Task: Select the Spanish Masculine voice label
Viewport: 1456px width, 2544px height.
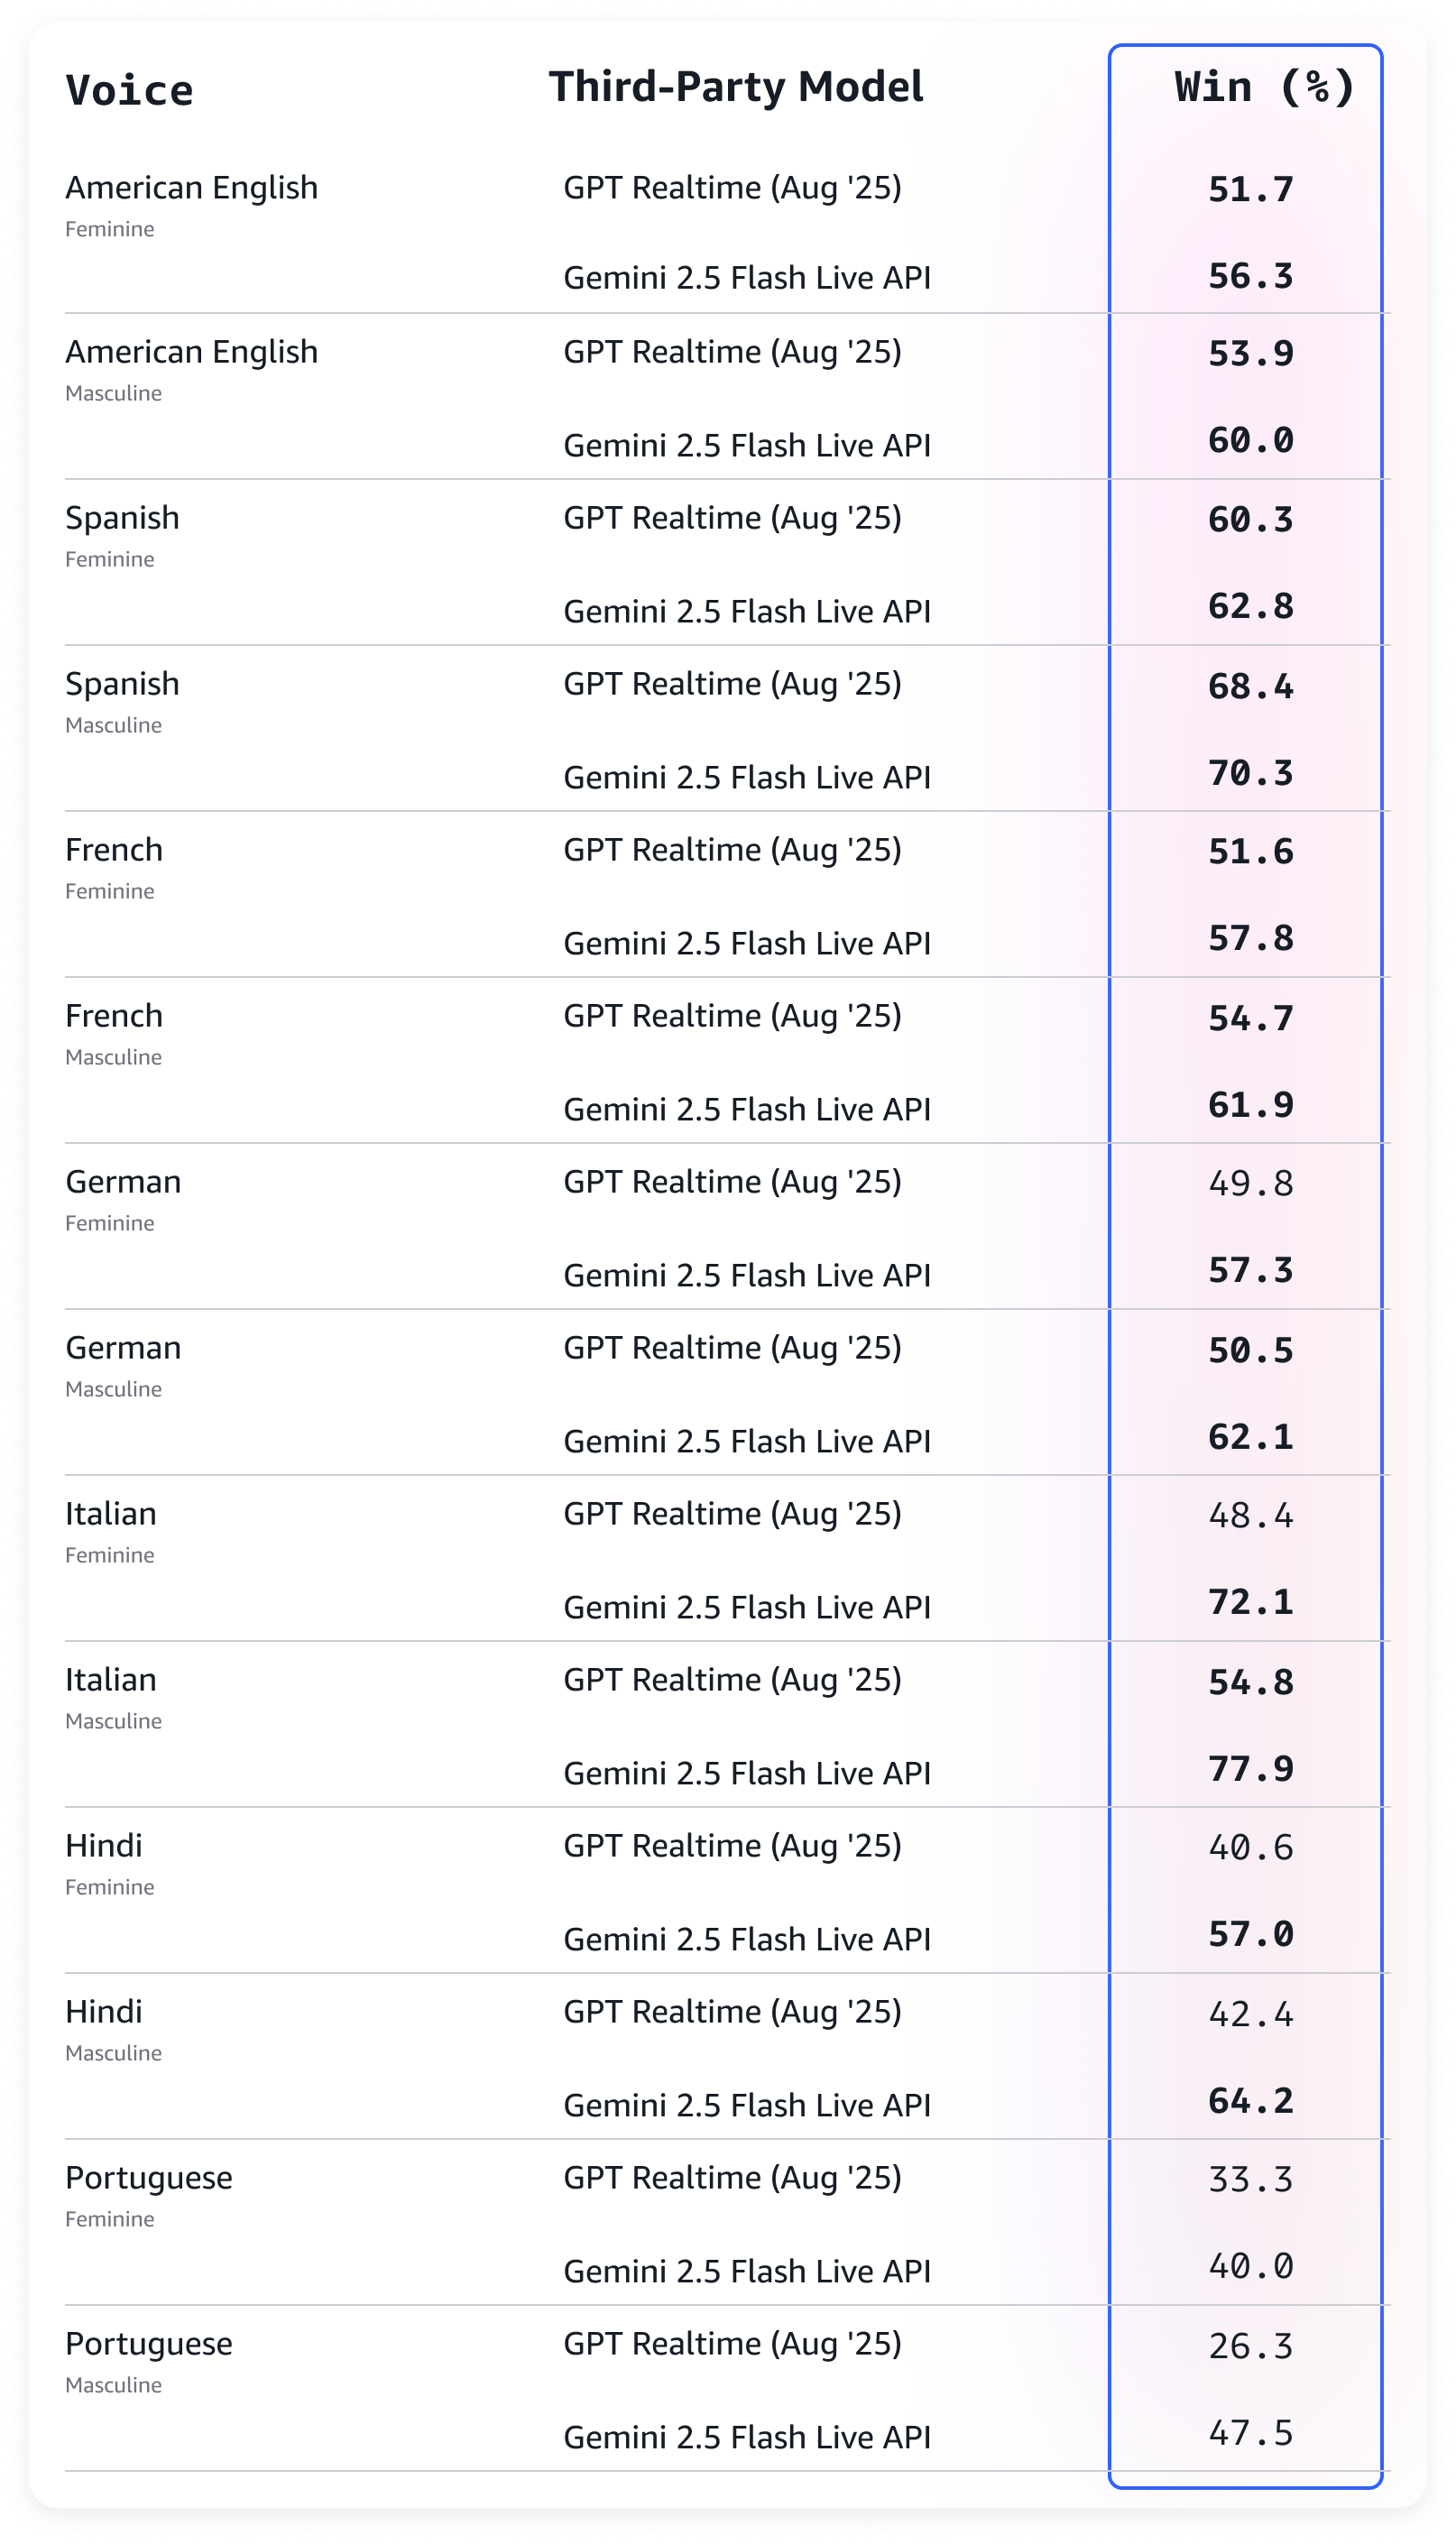Action: click(122, 684)
